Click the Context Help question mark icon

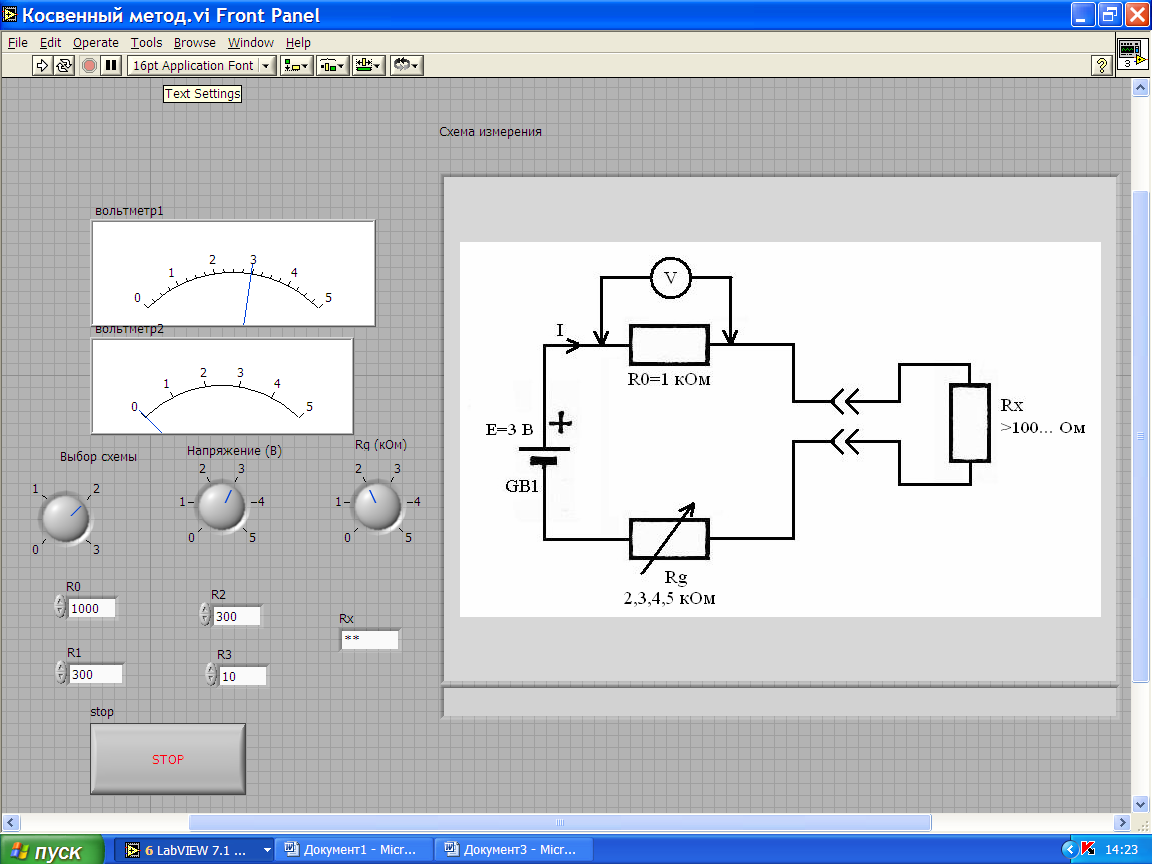click(1101, 65)
